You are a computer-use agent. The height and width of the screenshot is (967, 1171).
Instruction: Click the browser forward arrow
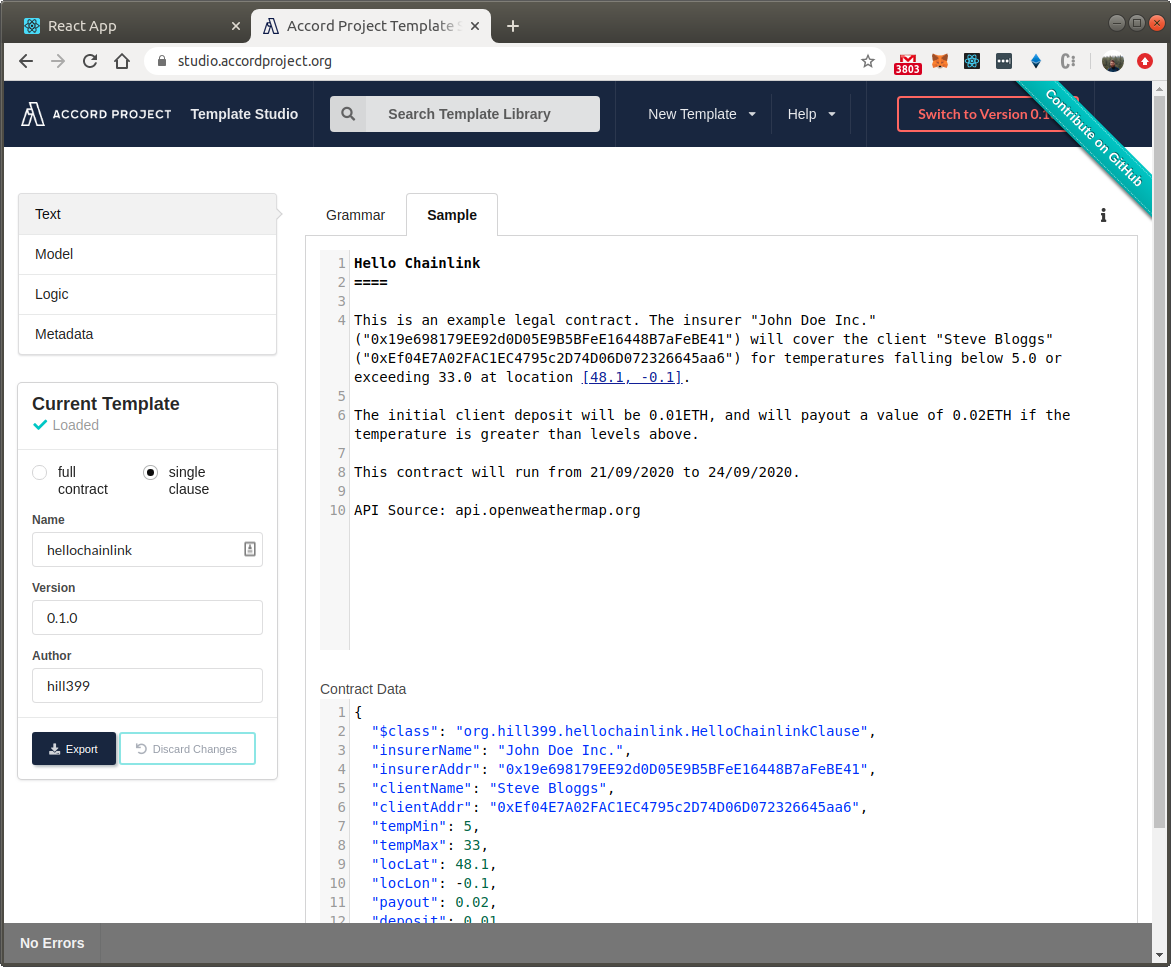click(x=58, y=61)
